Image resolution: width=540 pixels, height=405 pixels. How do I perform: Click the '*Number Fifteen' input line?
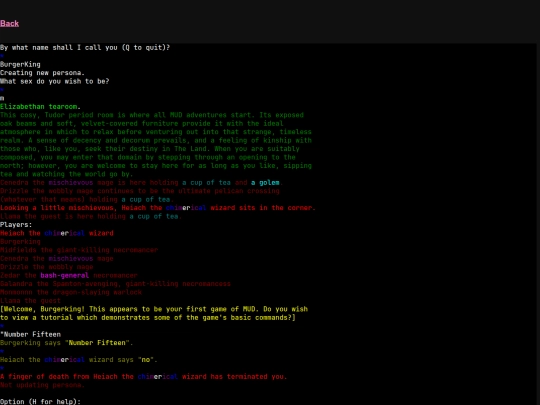30,334
